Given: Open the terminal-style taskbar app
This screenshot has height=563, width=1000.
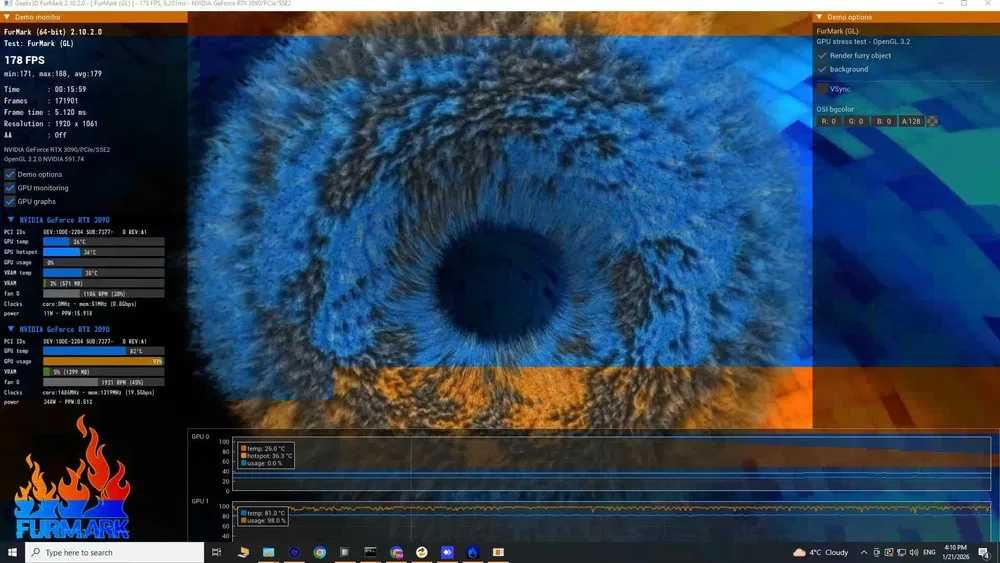Looking at the screenshot, I should tap(371, 552).
